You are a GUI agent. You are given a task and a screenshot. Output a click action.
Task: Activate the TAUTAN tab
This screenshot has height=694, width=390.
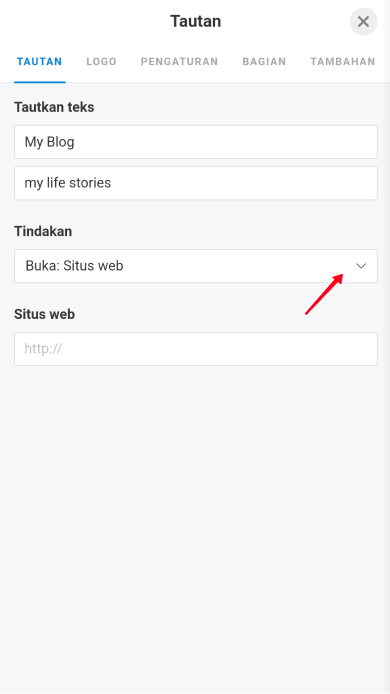pyautogui.click(x=39, y=62)
